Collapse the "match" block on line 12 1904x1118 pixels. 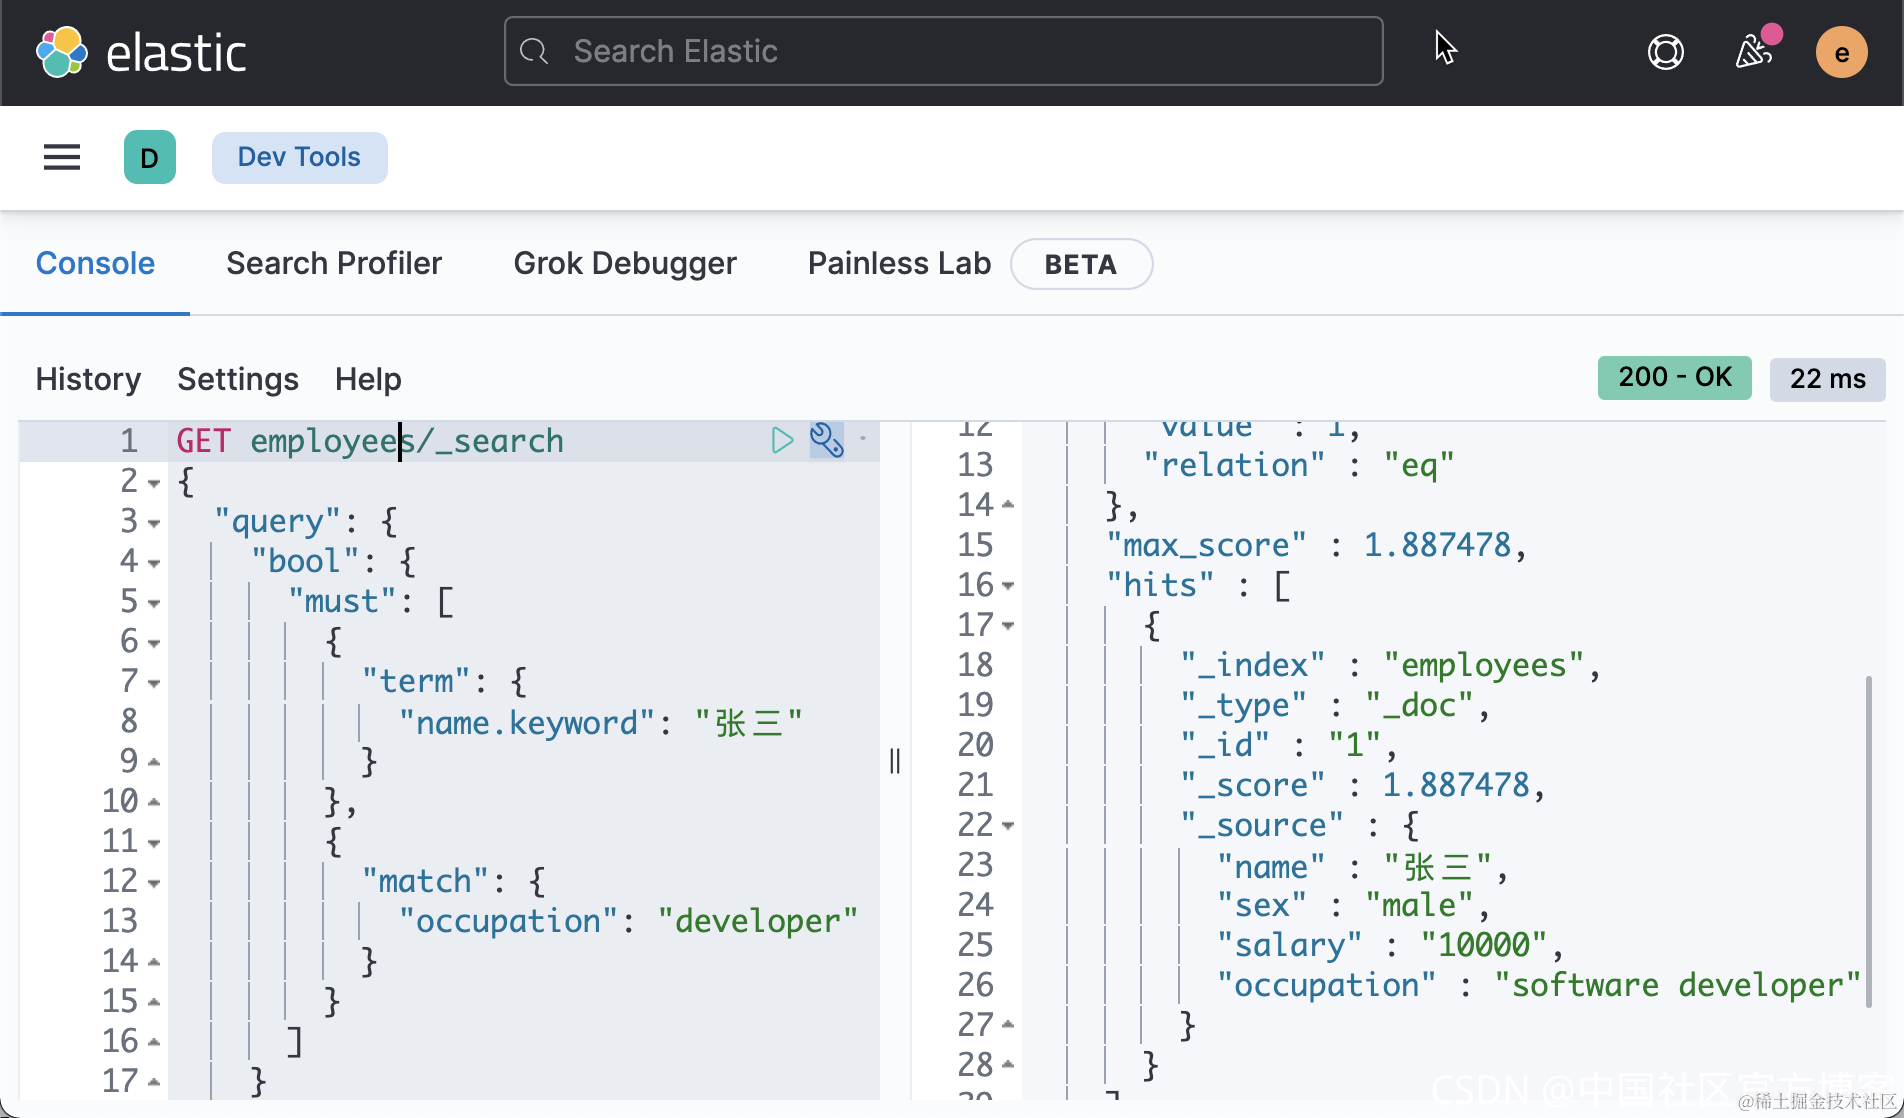[x=154, y=883]
